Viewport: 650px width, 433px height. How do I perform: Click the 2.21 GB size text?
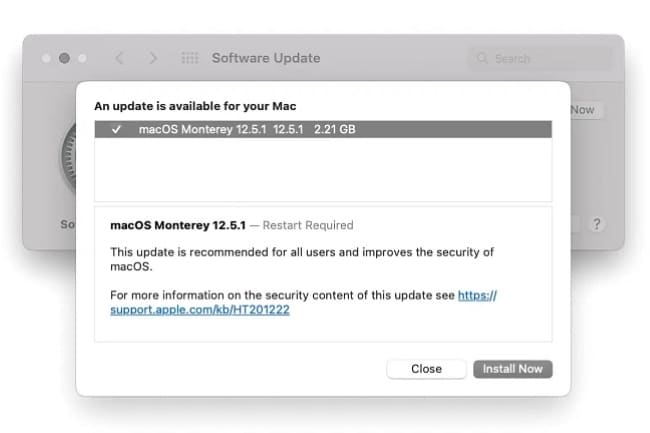click(335, 129)
